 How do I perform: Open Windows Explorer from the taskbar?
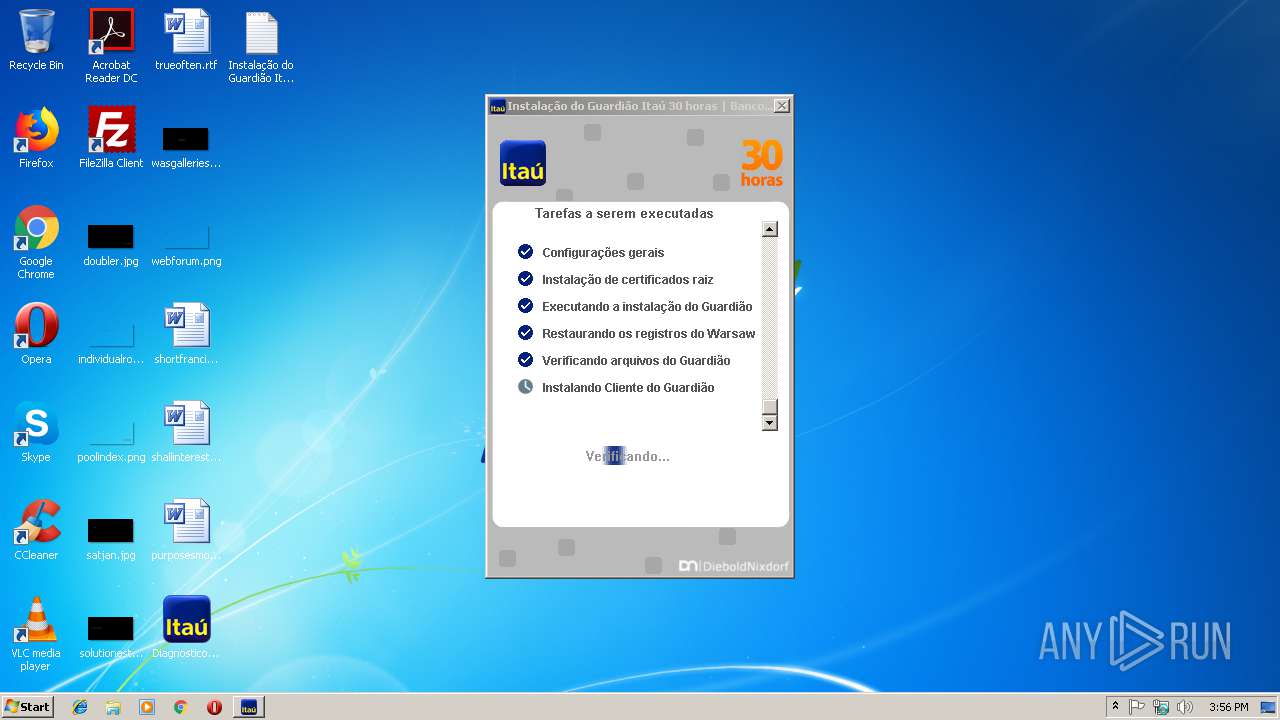point(113,707)
